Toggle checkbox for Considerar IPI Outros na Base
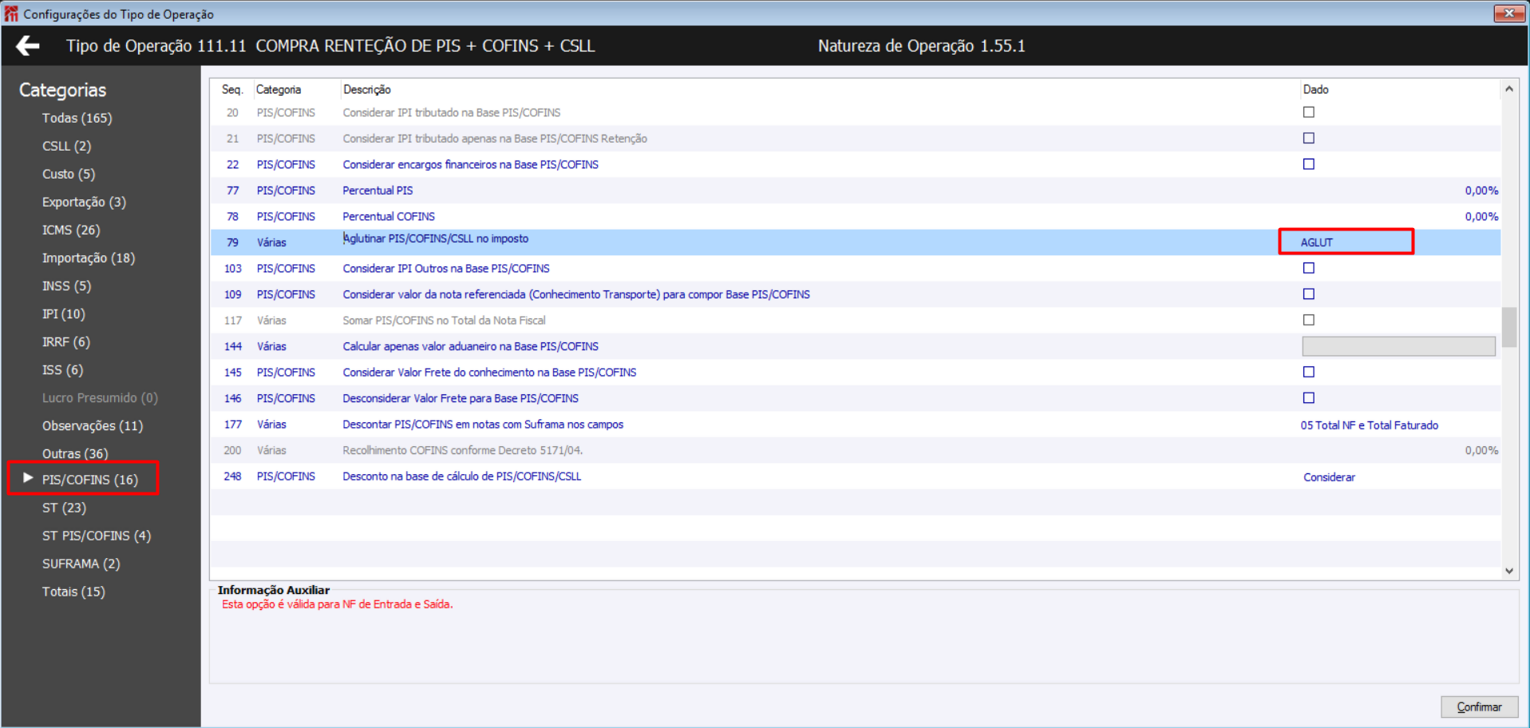Screen dimensions: 1530x728 (x=1308, y=268)
